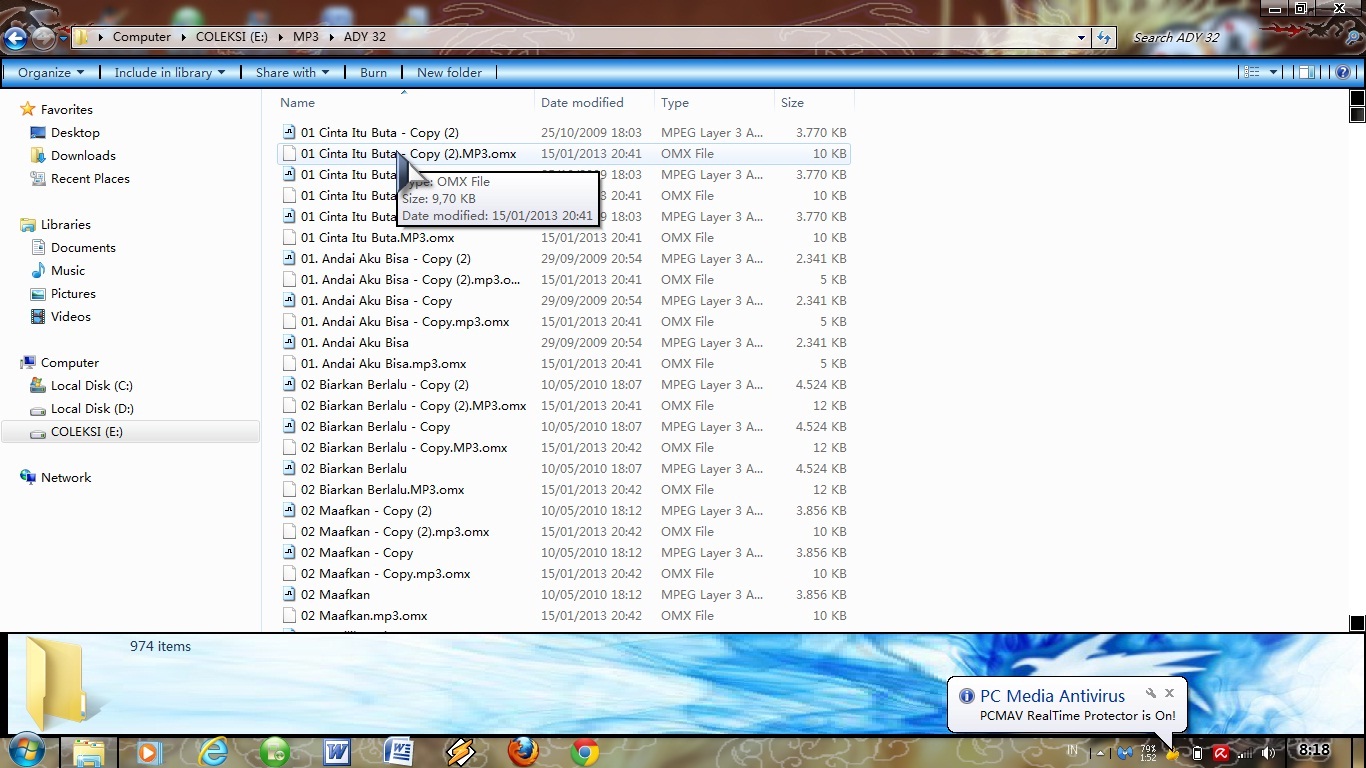Click the Burn menu item
Screen dimensions: 1366x768
373,72
